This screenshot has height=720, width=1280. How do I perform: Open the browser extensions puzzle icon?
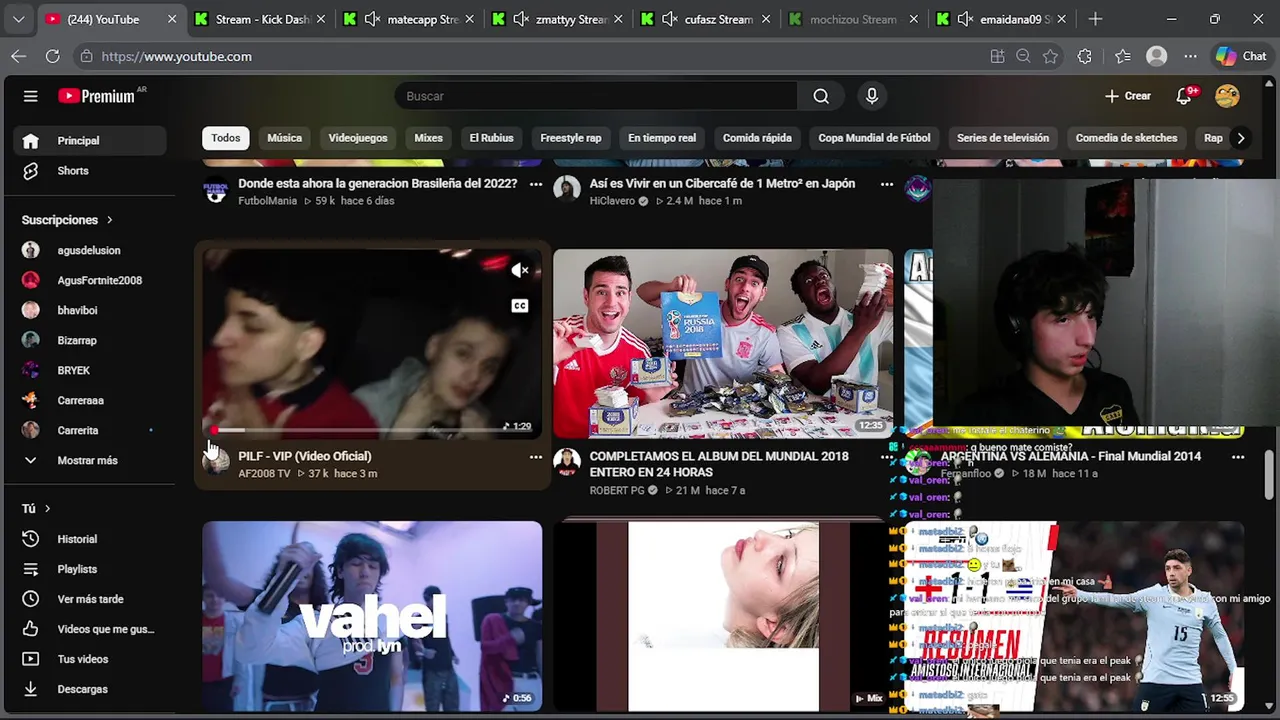(x=1084, y=57)
